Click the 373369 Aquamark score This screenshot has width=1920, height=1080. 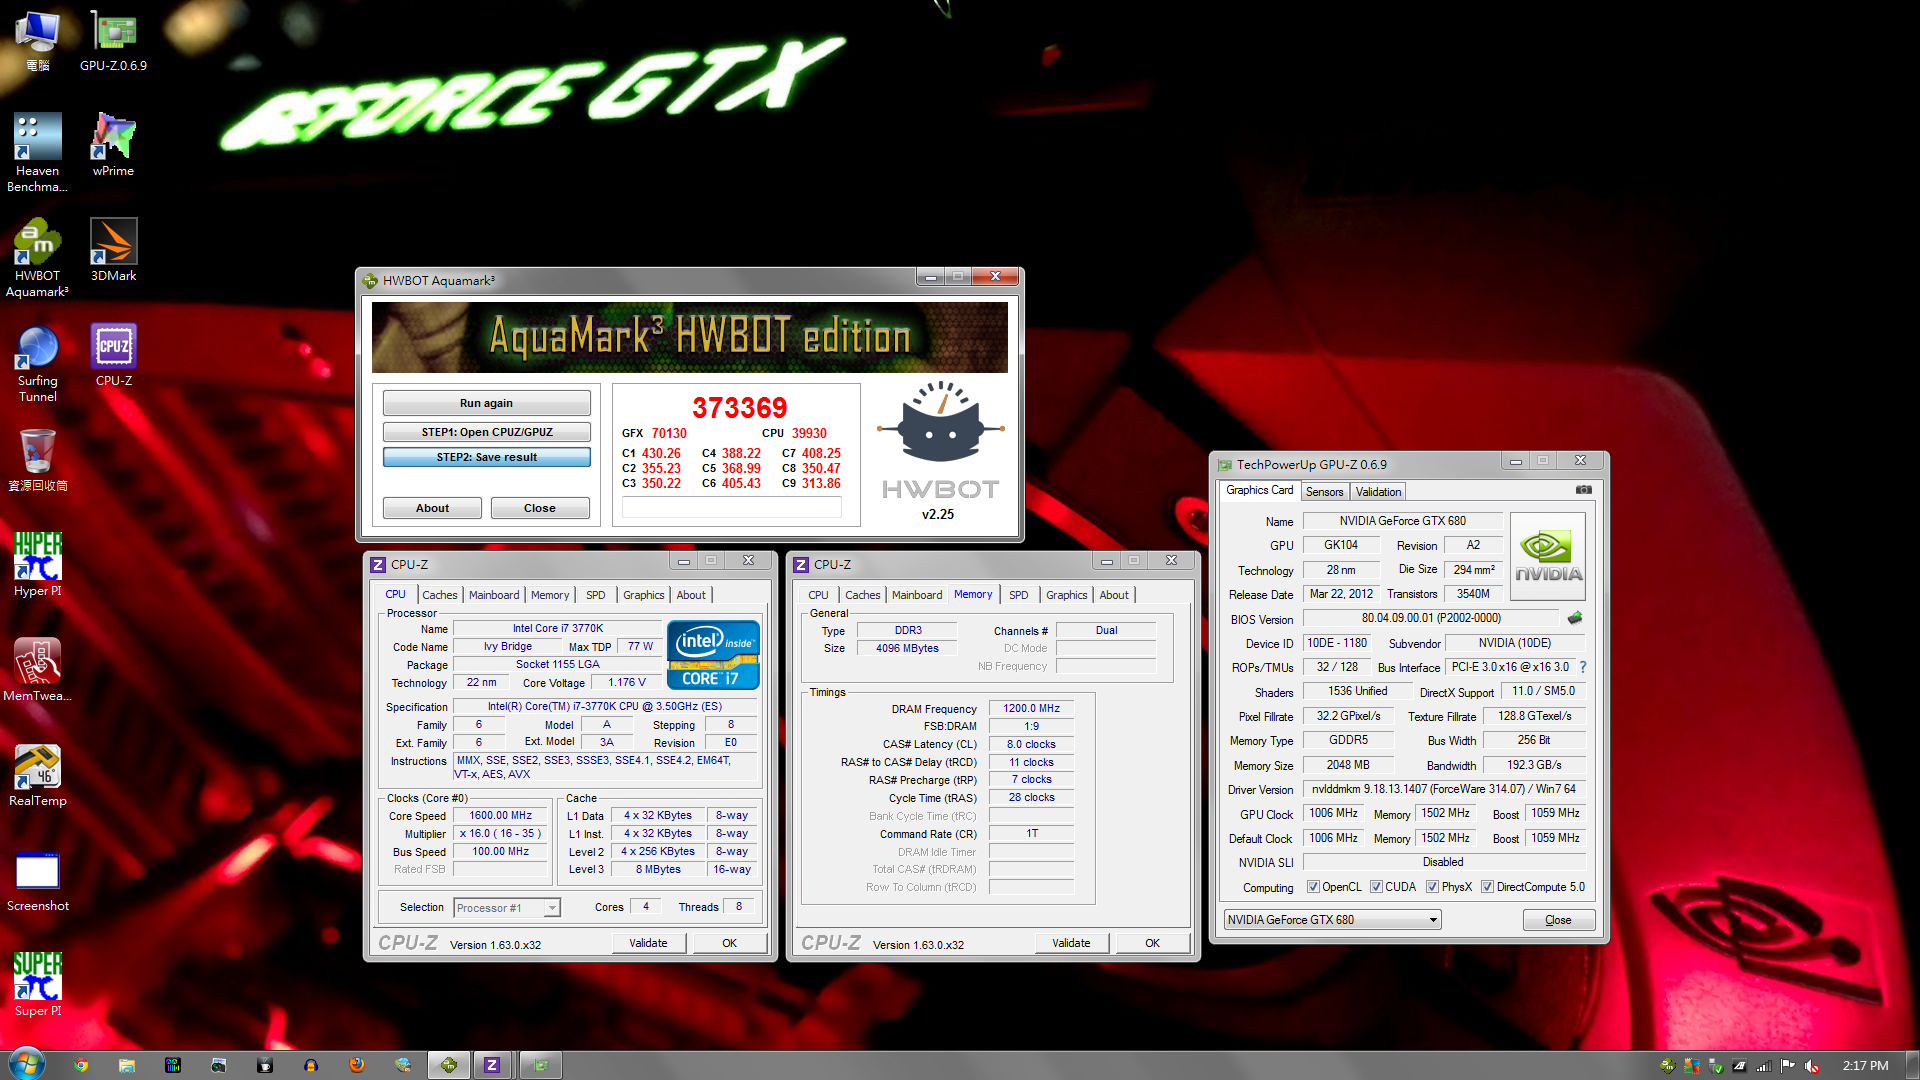click(740, 407)
